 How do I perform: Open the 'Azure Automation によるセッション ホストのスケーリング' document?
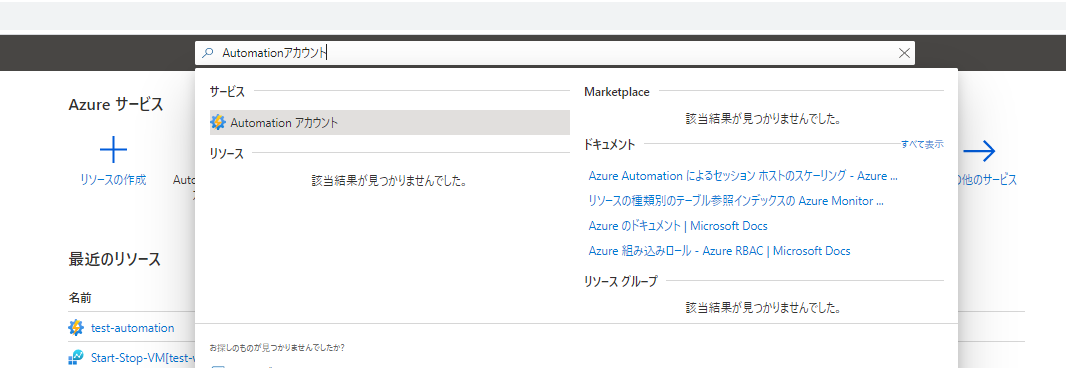tap(743, 175)
